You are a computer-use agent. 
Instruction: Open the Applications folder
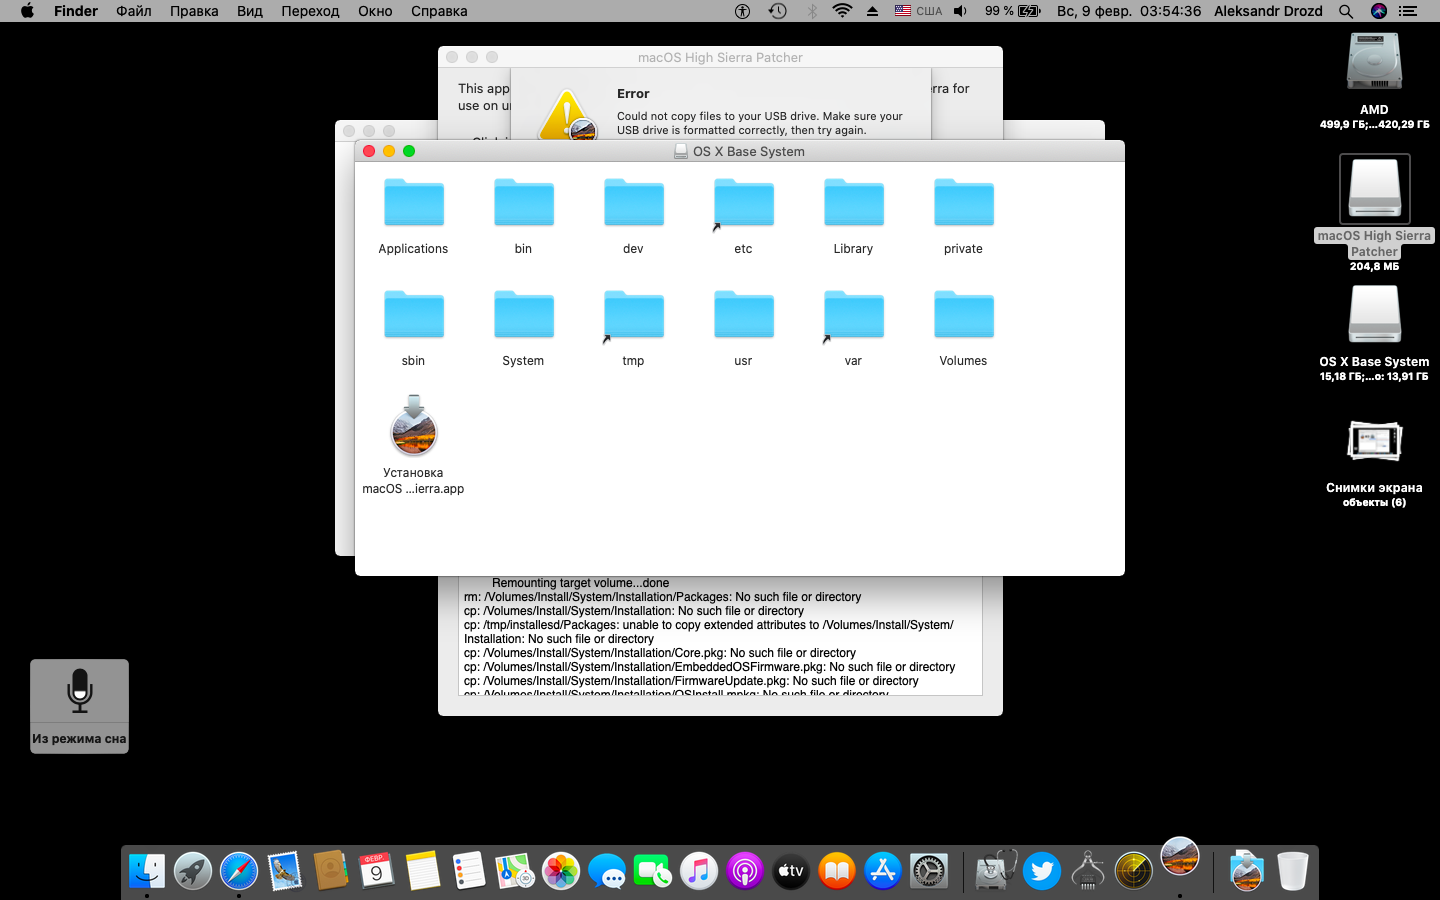pos(413,203)
